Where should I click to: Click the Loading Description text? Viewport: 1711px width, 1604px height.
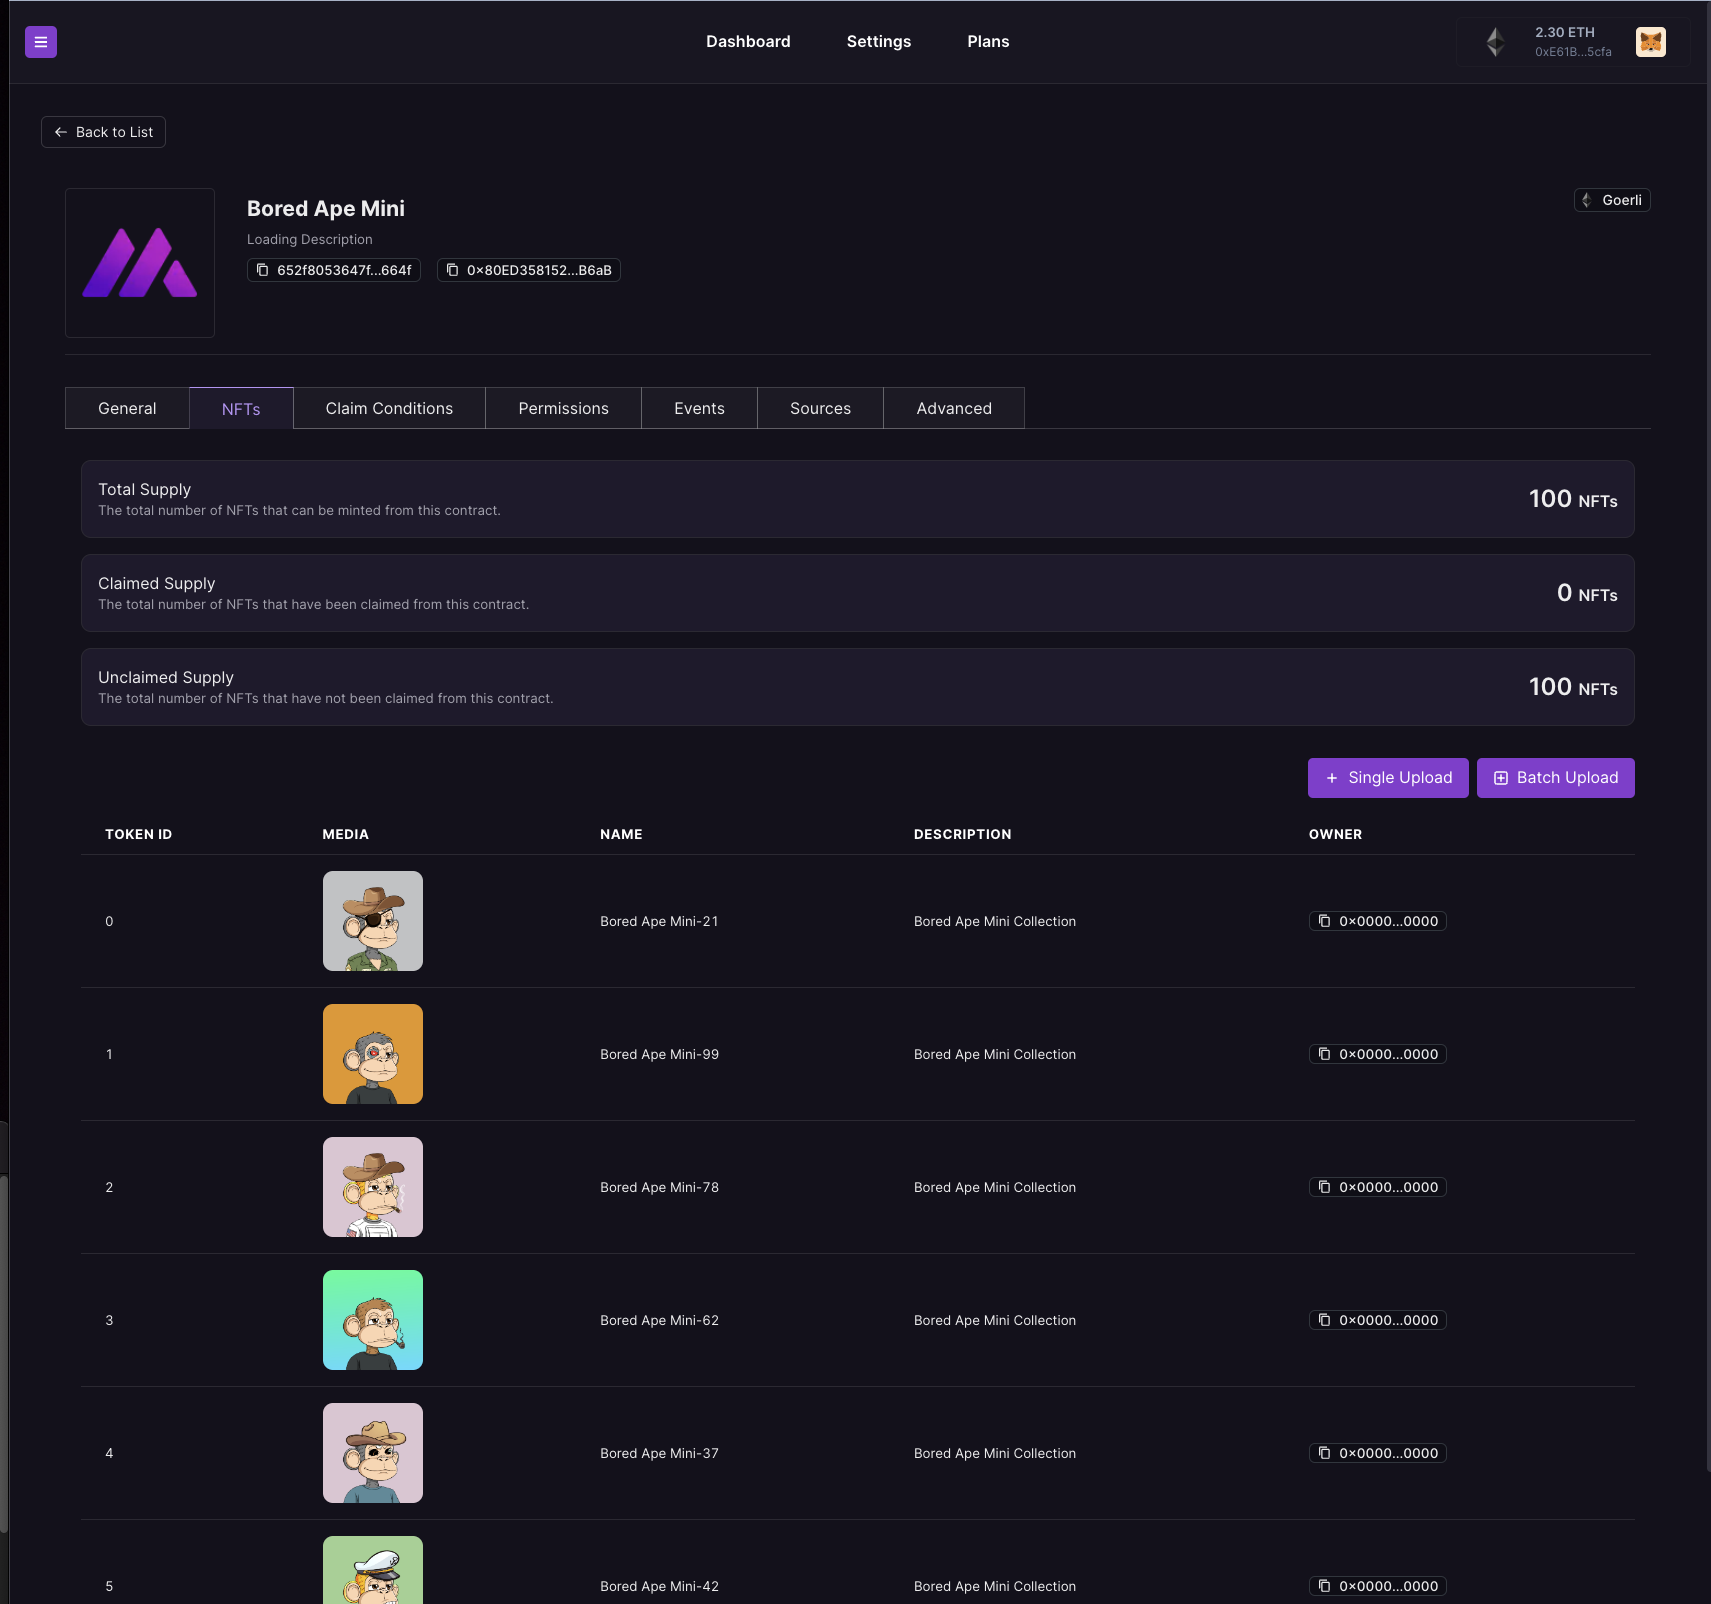310,239
